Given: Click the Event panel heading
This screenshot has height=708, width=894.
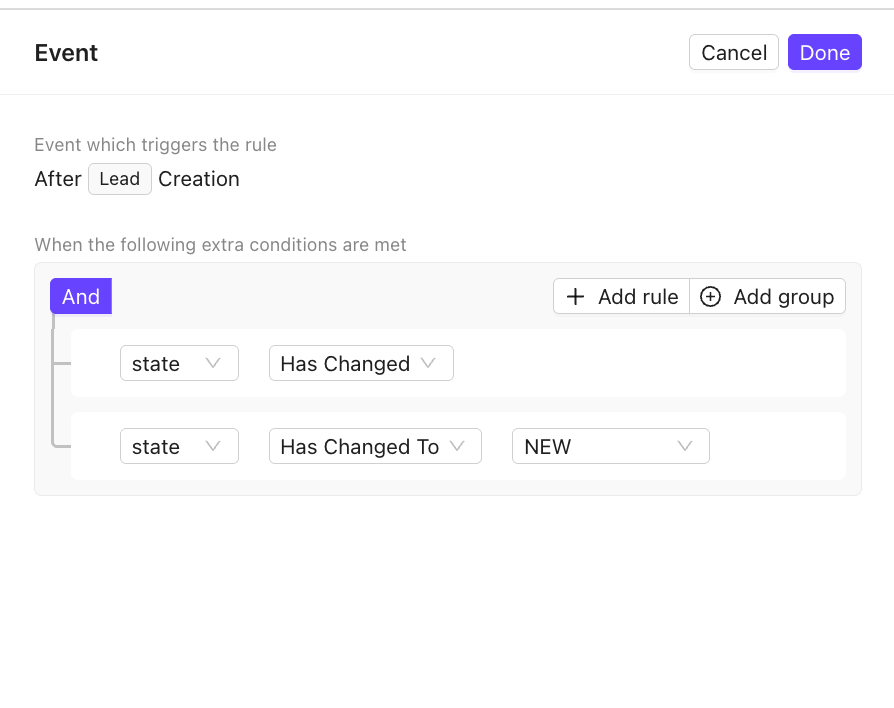Looking at the screenshot, I should (66, 53).
